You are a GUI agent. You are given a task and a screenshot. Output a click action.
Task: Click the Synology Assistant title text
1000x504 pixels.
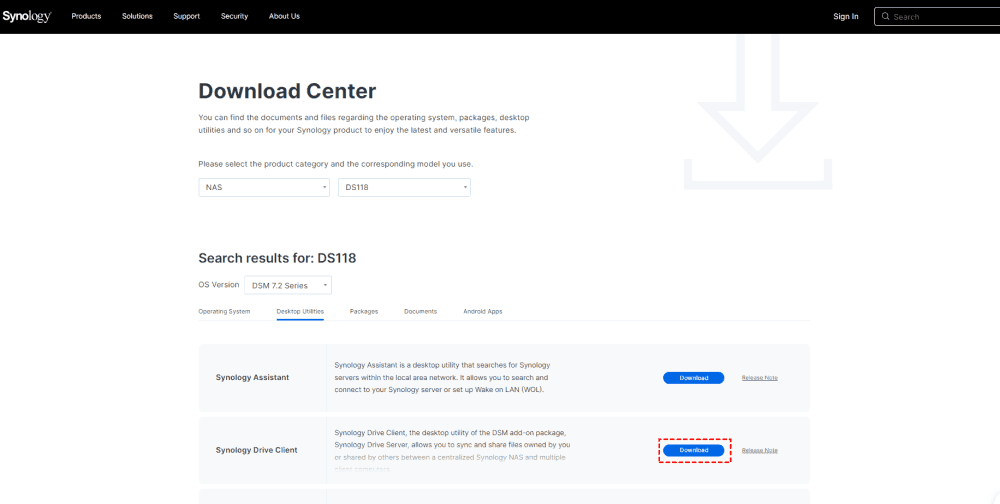tap(252, 378)
